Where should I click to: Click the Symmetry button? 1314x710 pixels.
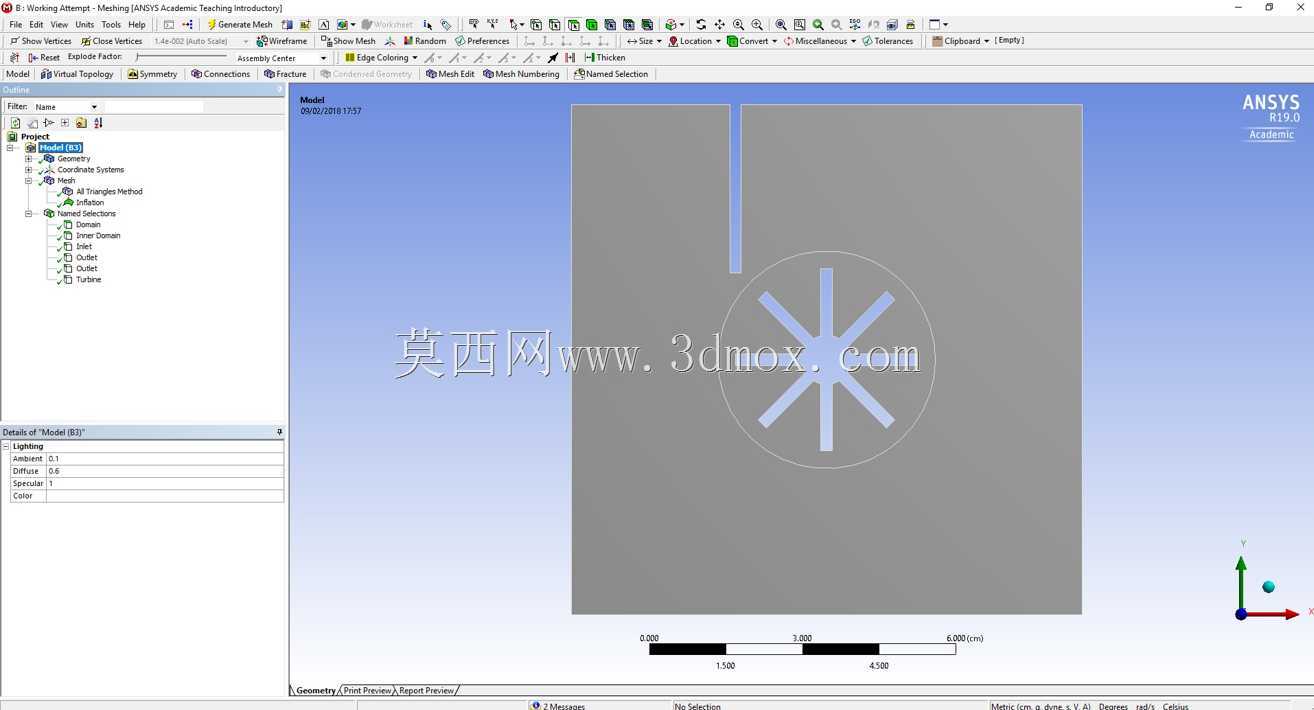[152, 74]
